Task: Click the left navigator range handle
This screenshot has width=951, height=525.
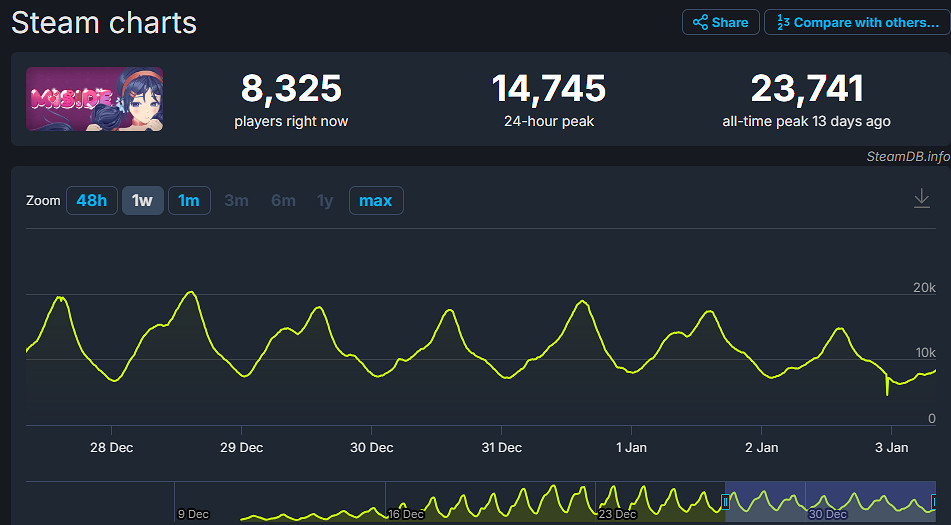Action: click(725, 500)
